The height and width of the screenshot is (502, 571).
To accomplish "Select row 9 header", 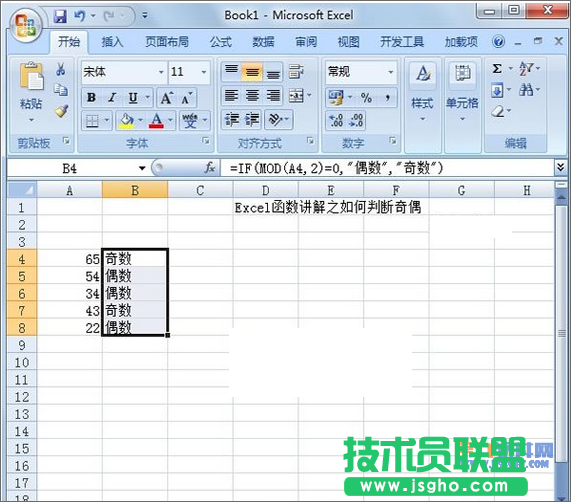I will (x=22, y=345).
